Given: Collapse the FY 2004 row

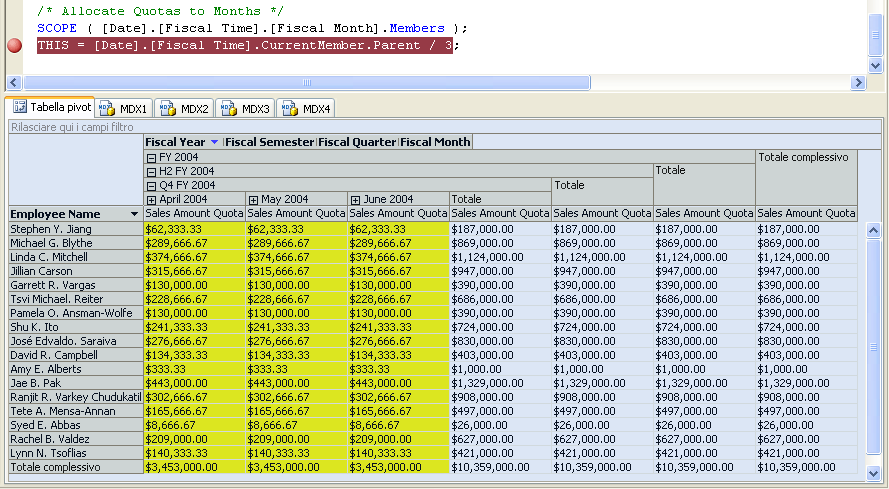Looking at the screenshot, I should click(x=151, y=157).
